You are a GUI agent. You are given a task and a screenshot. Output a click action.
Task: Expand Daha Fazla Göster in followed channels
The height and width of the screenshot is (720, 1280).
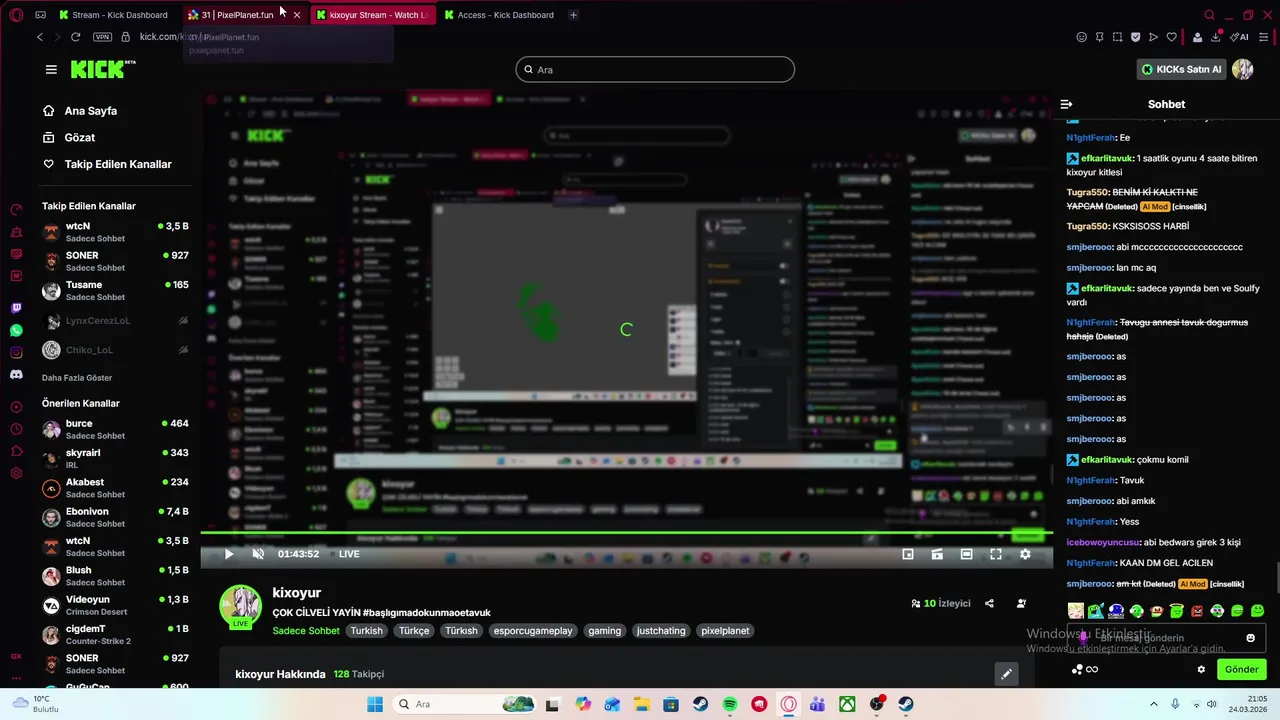[77, 378]
